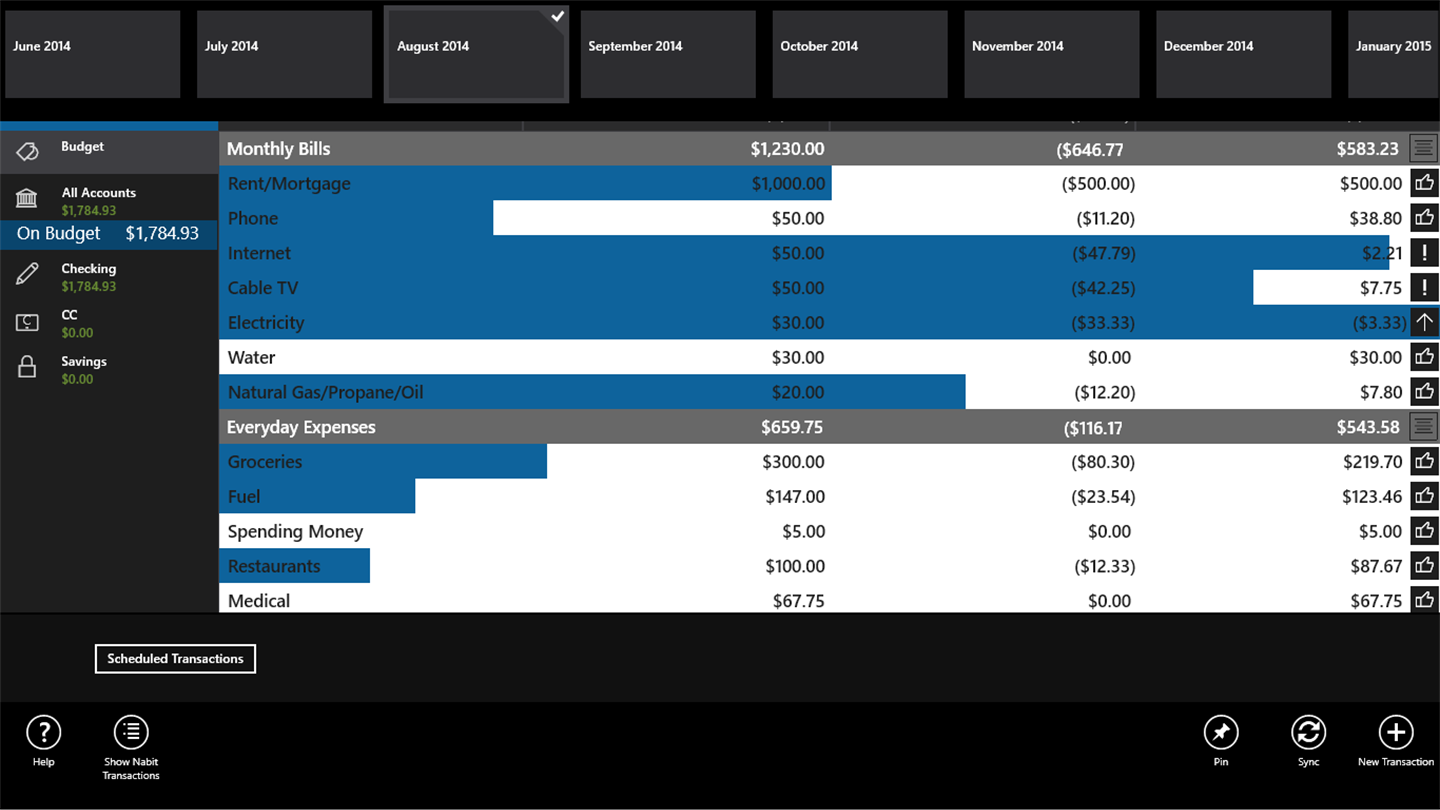This screenshot has width=1440, height=810.
Task: Collapse the Everyday Expenses group
Action: tap(1424, 427)
